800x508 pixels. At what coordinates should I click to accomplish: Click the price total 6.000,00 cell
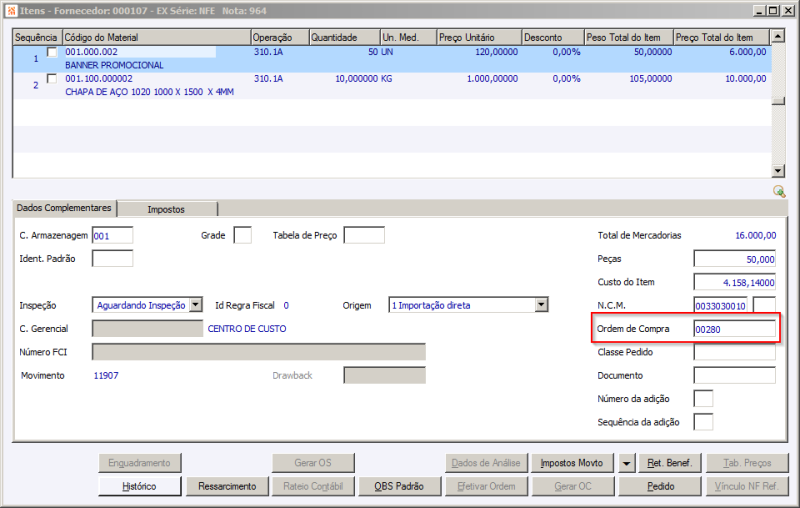pos(747,52)
